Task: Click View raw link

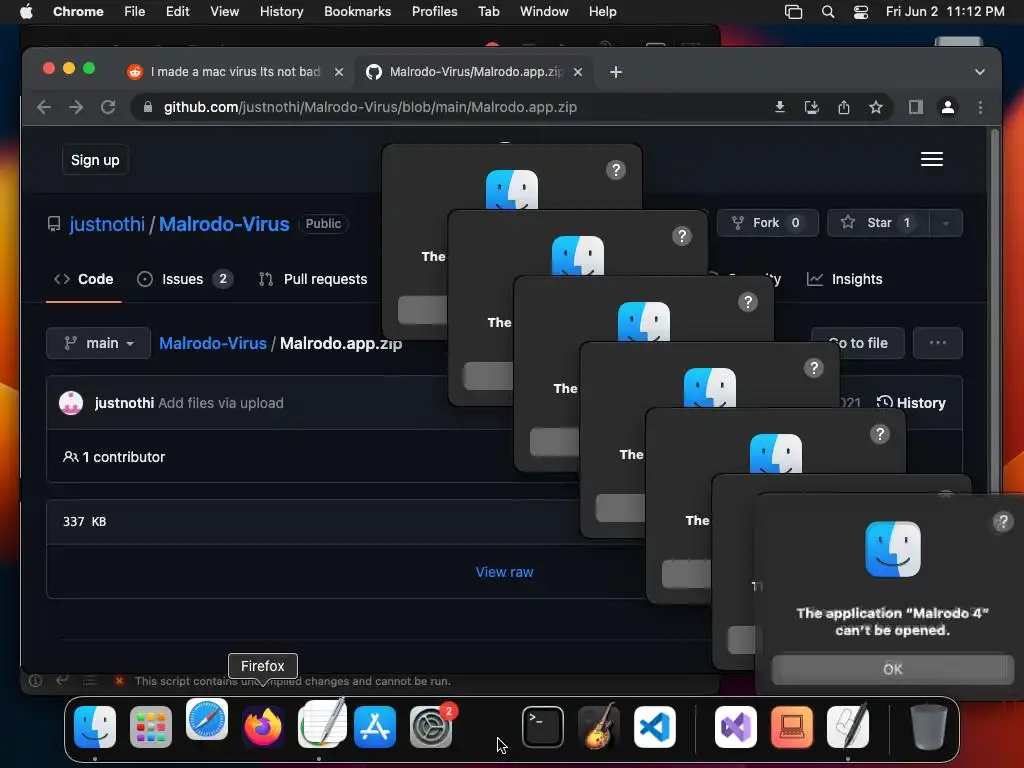Action: pos(504,572)
